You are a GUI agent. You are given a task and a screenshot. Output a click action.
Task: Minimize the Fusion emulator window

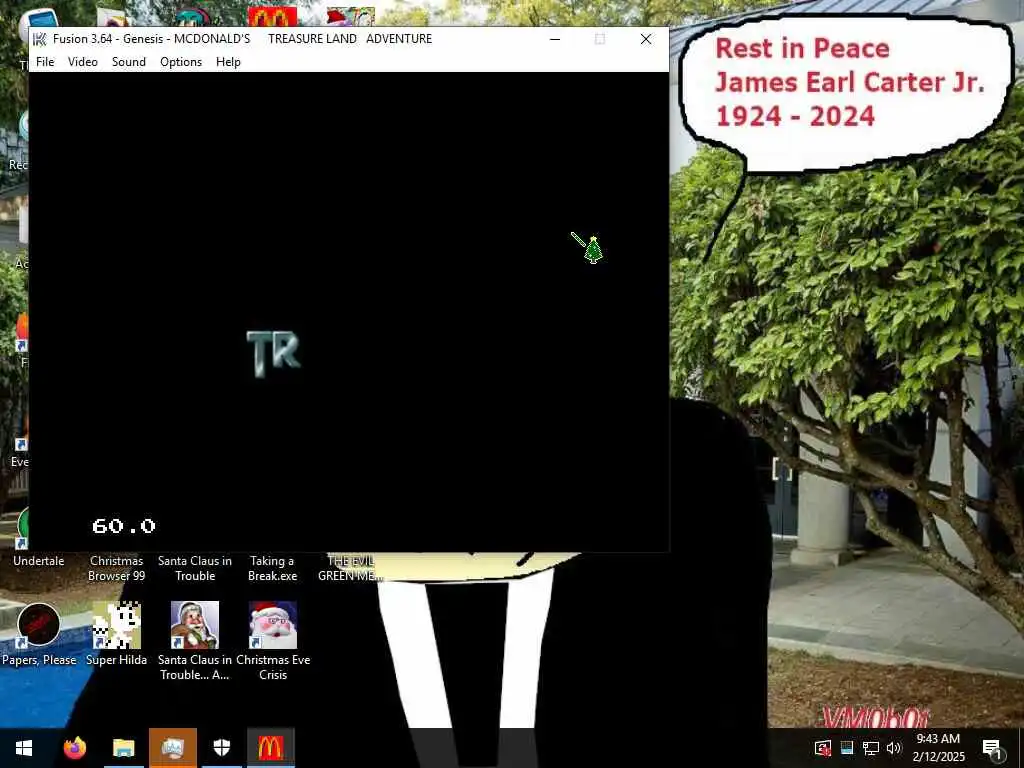point(555,39)
